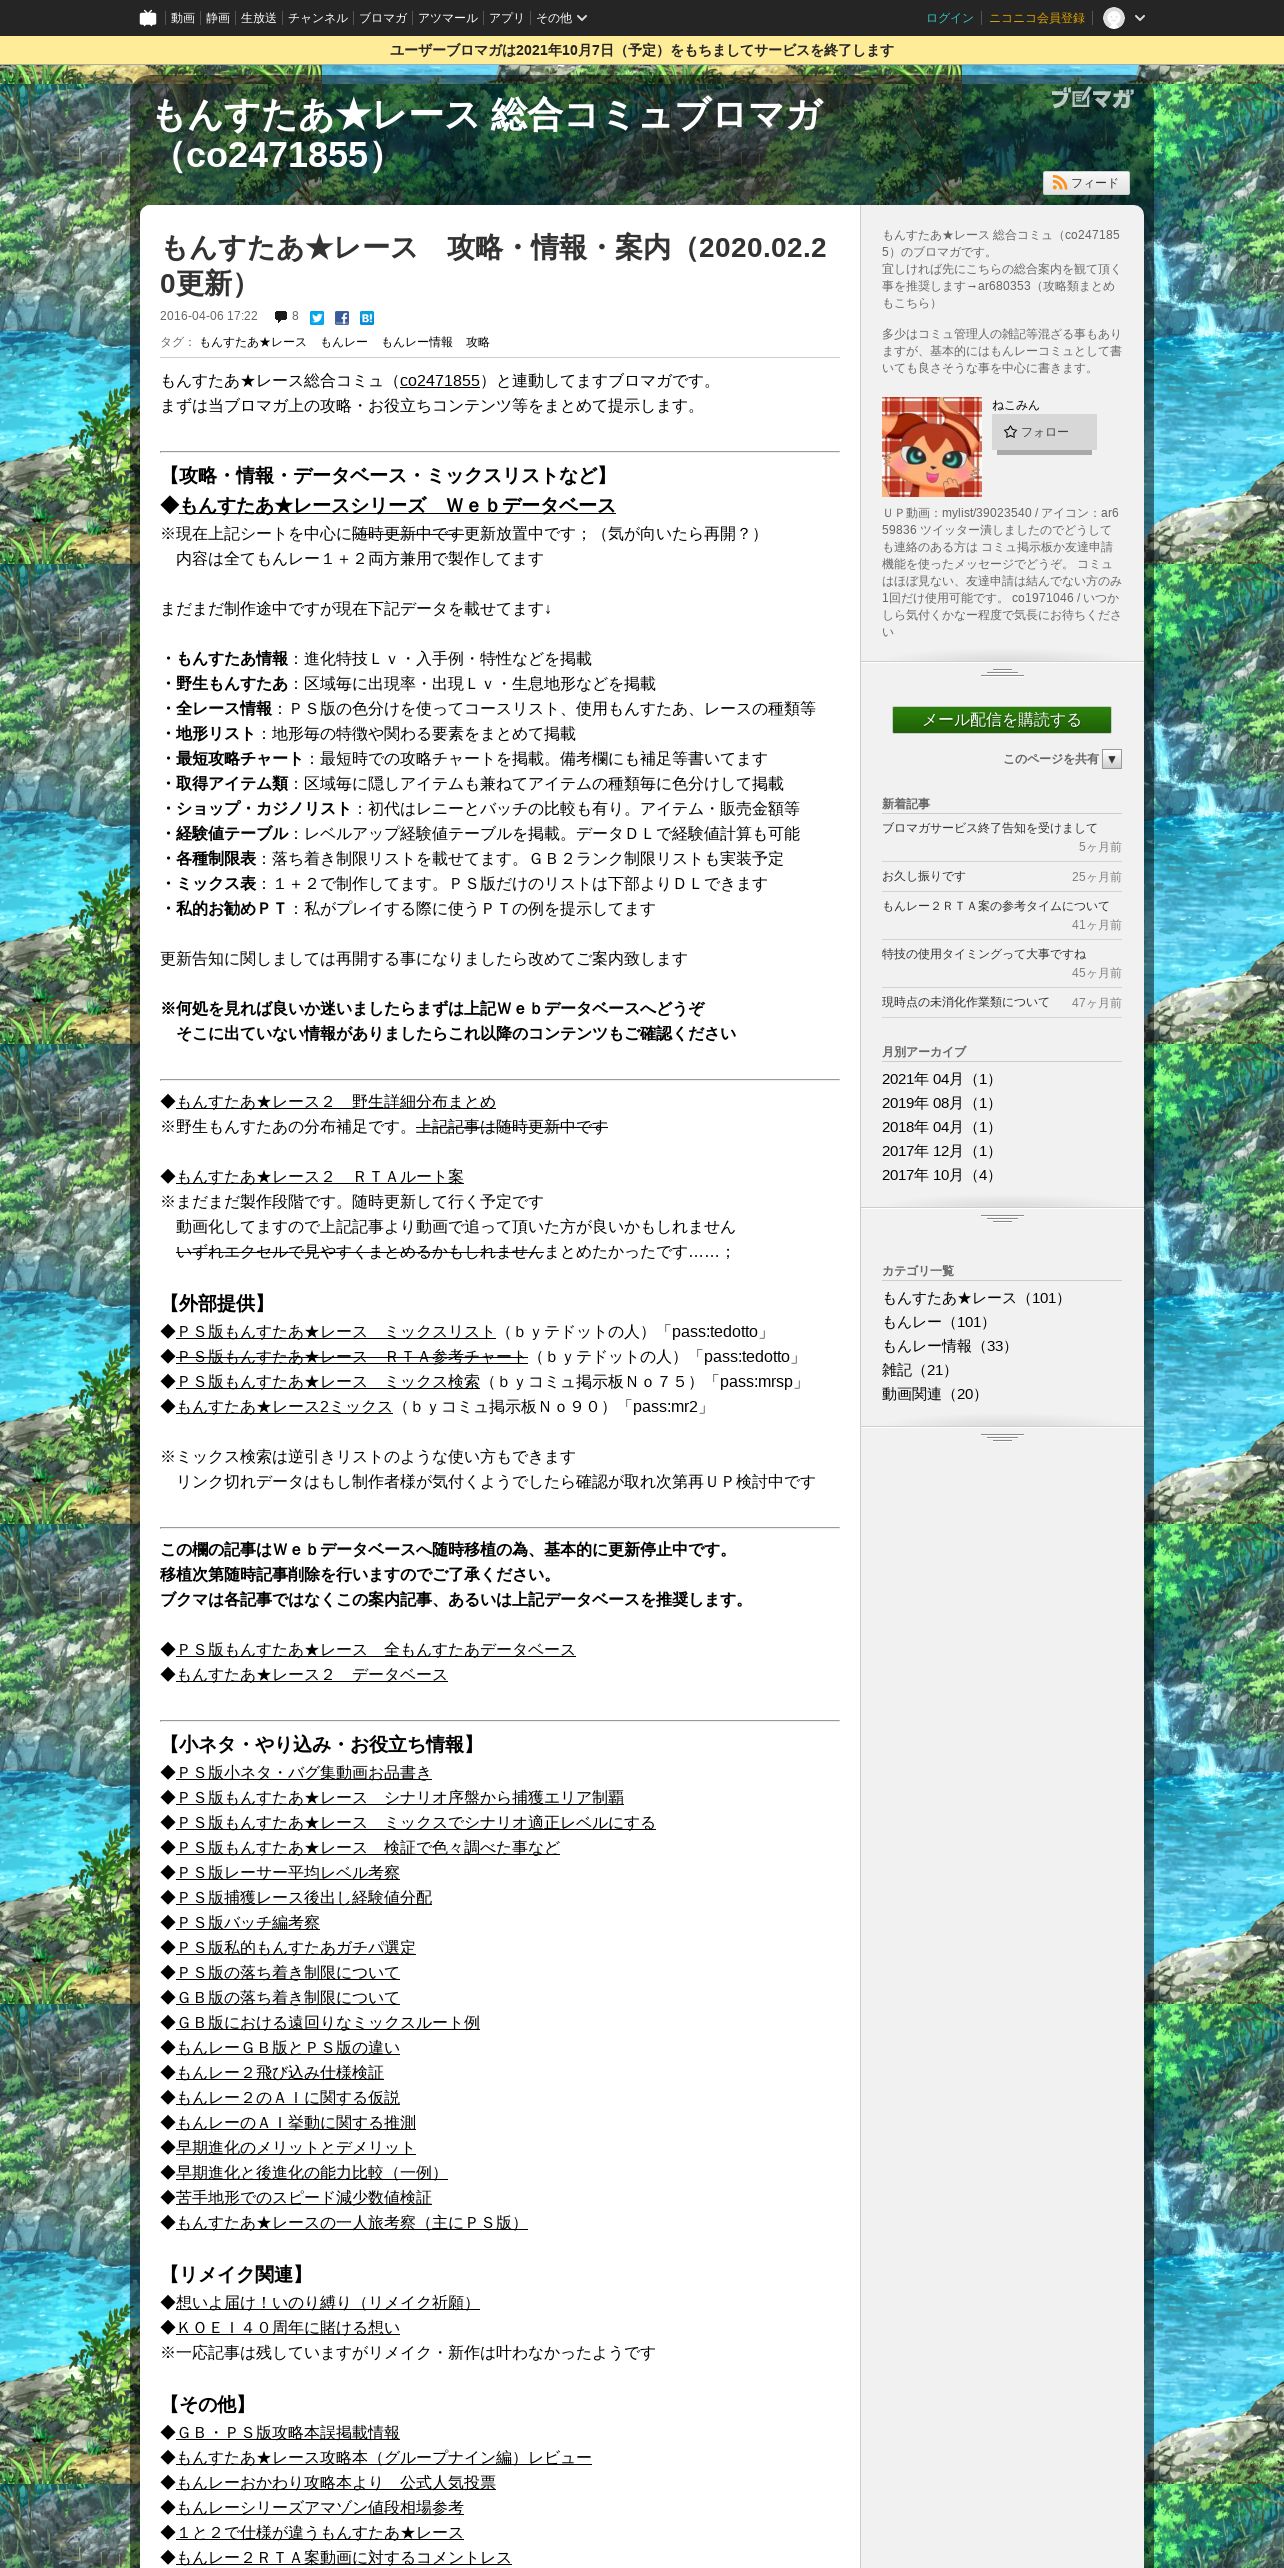Open PS版 全もんすたあデータベース link
This screenshot has height=2568, width=1284.
pos(376,1650)
